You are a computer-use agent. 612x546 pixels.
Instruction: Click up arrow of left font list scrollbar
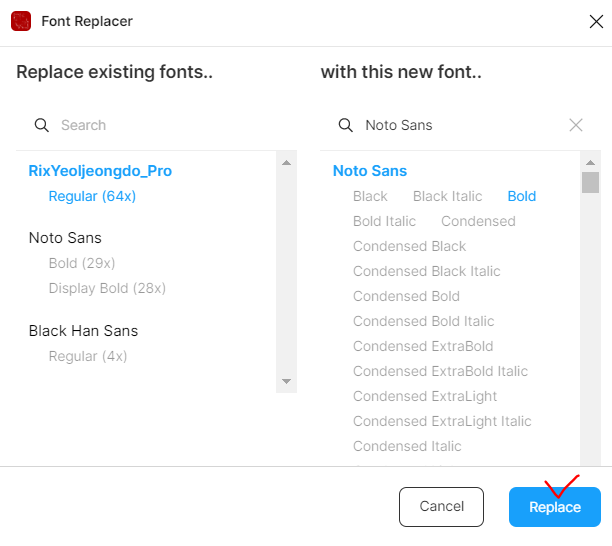coord(286,163)
